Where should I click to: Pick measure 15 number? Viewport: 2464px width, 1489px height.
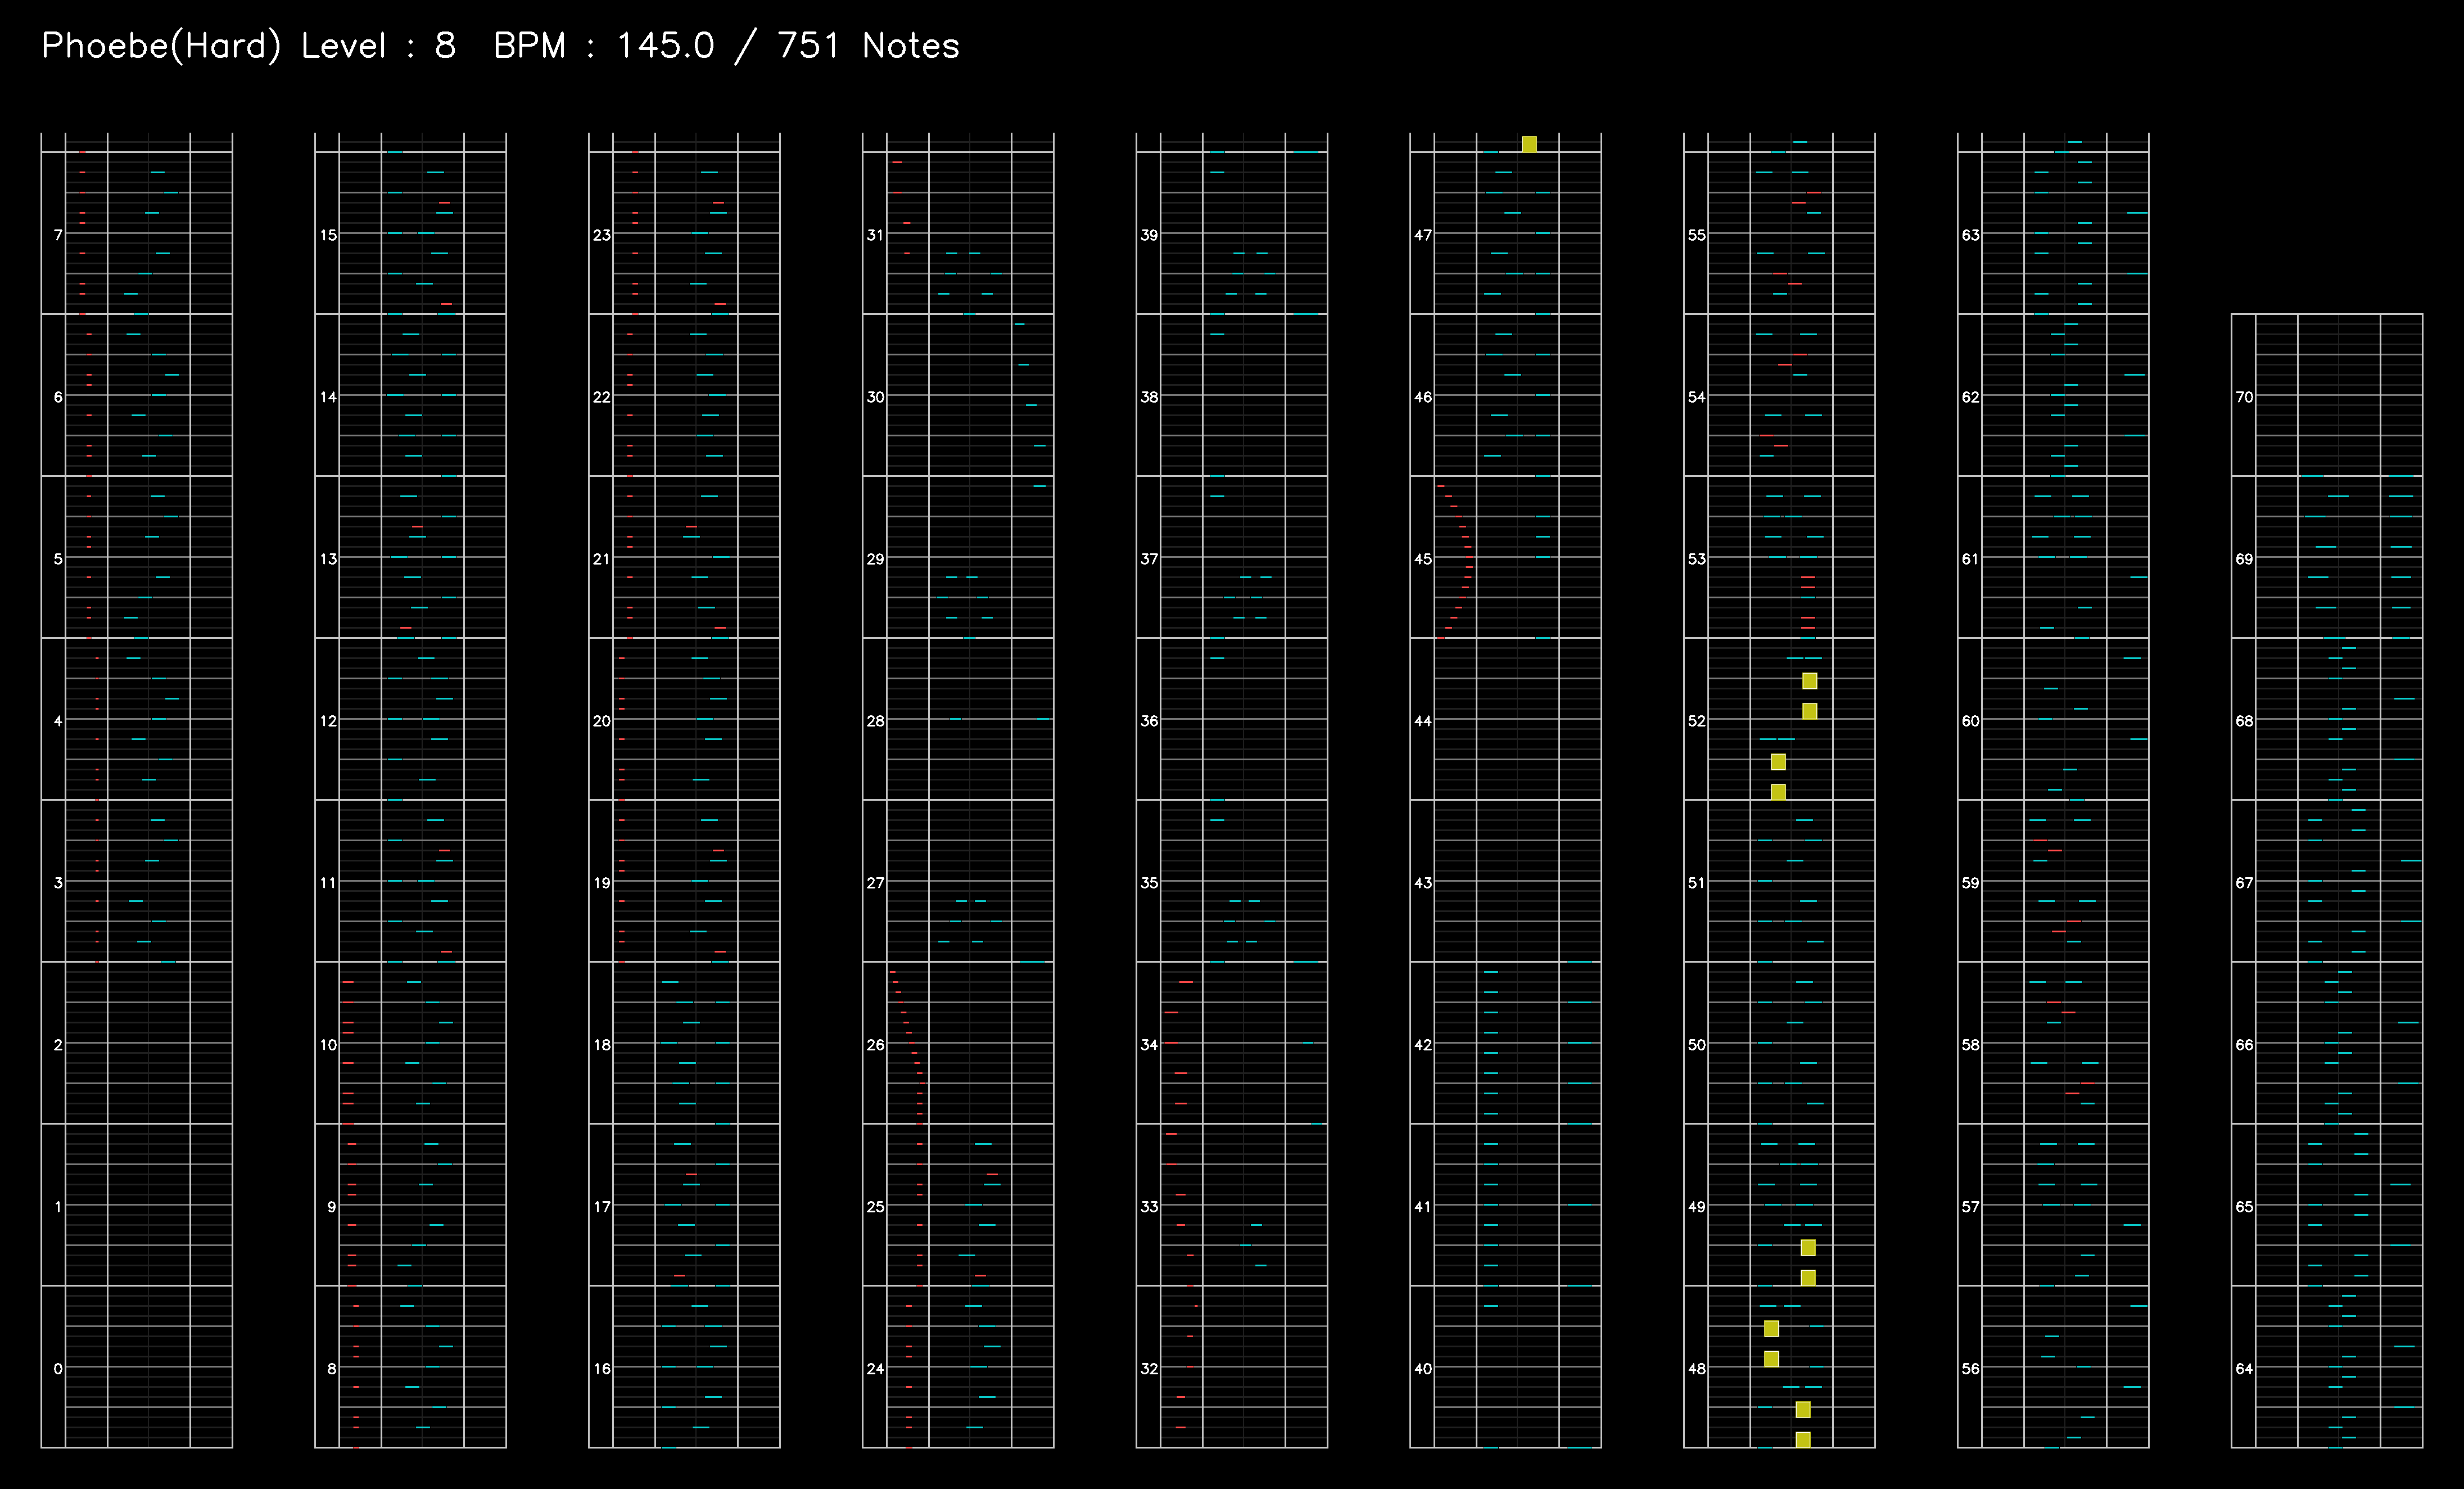328,235
